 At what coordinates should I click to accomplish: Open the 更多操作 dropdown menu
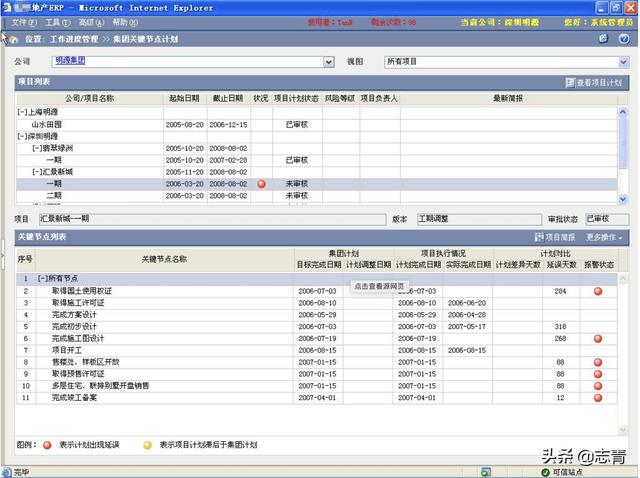pyautogui.click(x=604, y=237)
